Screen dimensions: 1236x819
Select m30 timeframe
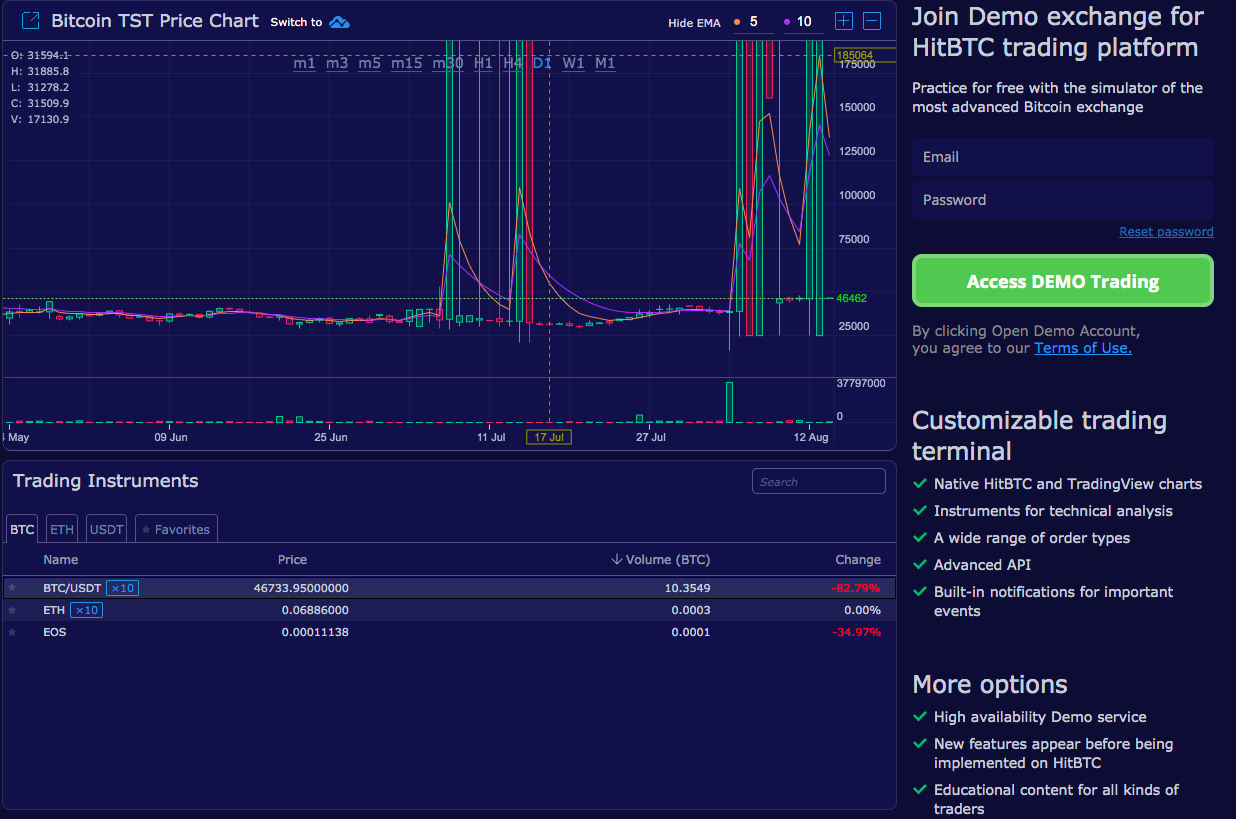(447, 63)
